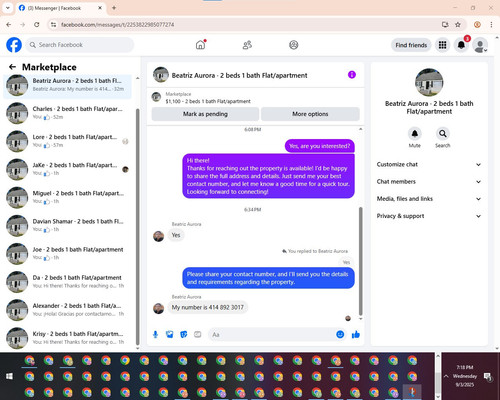Click the site info icon in address bar
The image size is (500, 400).
coord(53,25)
